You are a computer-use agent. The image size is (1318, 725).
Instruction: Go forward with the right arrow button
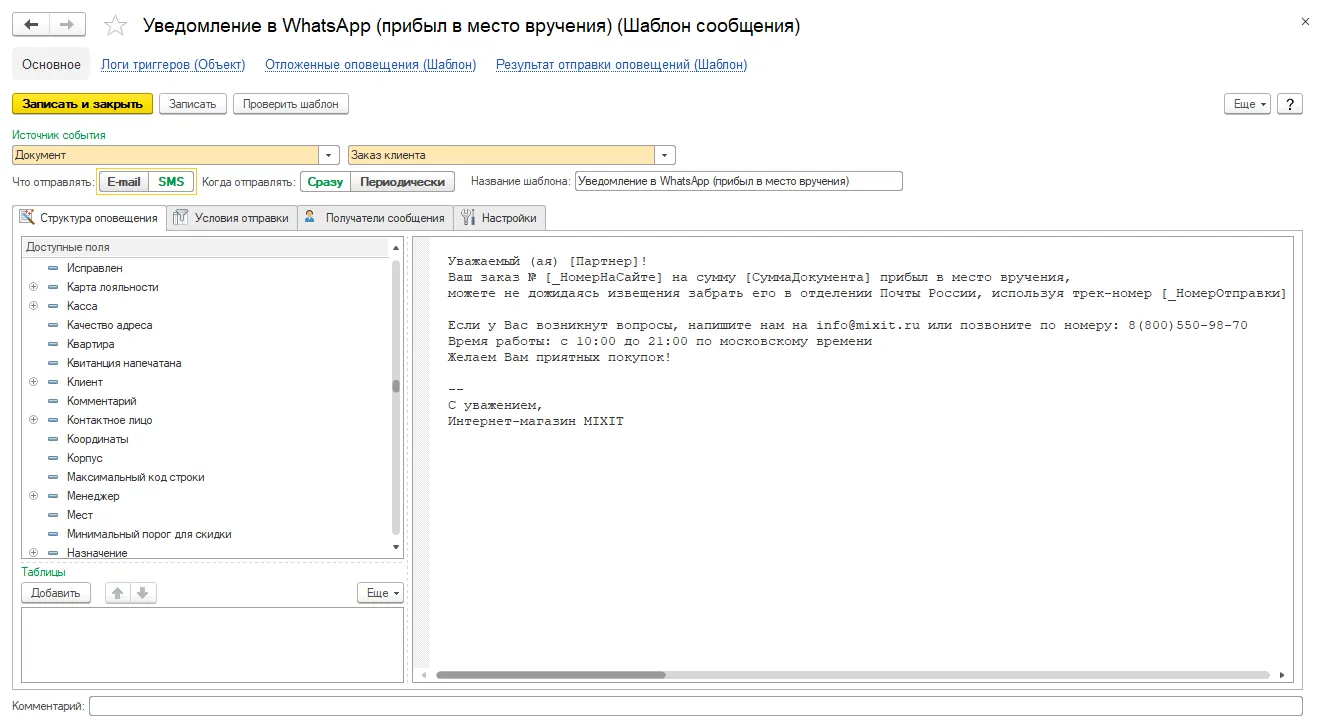[67, 25]
